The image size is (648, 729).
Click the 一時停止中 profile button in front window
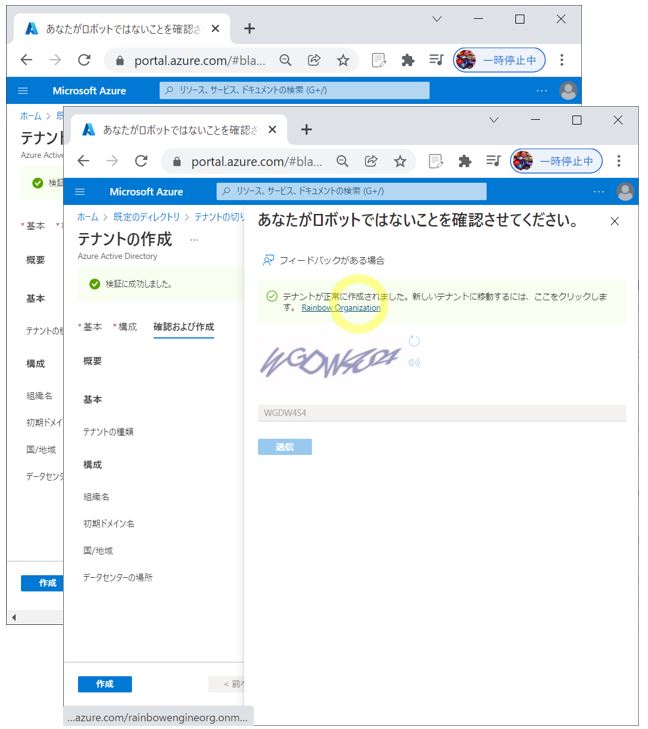coord(556,161)
